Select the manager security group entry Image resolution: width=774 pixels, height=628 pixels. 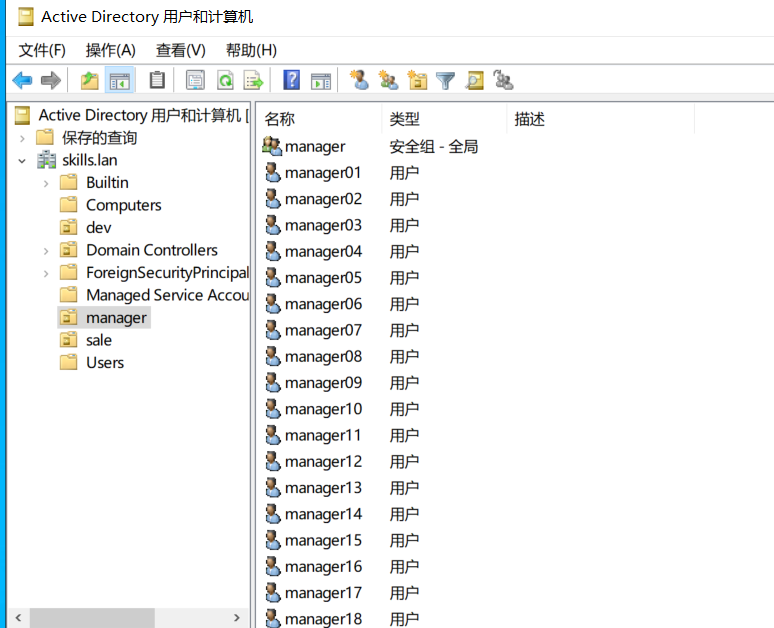(314, 147)
